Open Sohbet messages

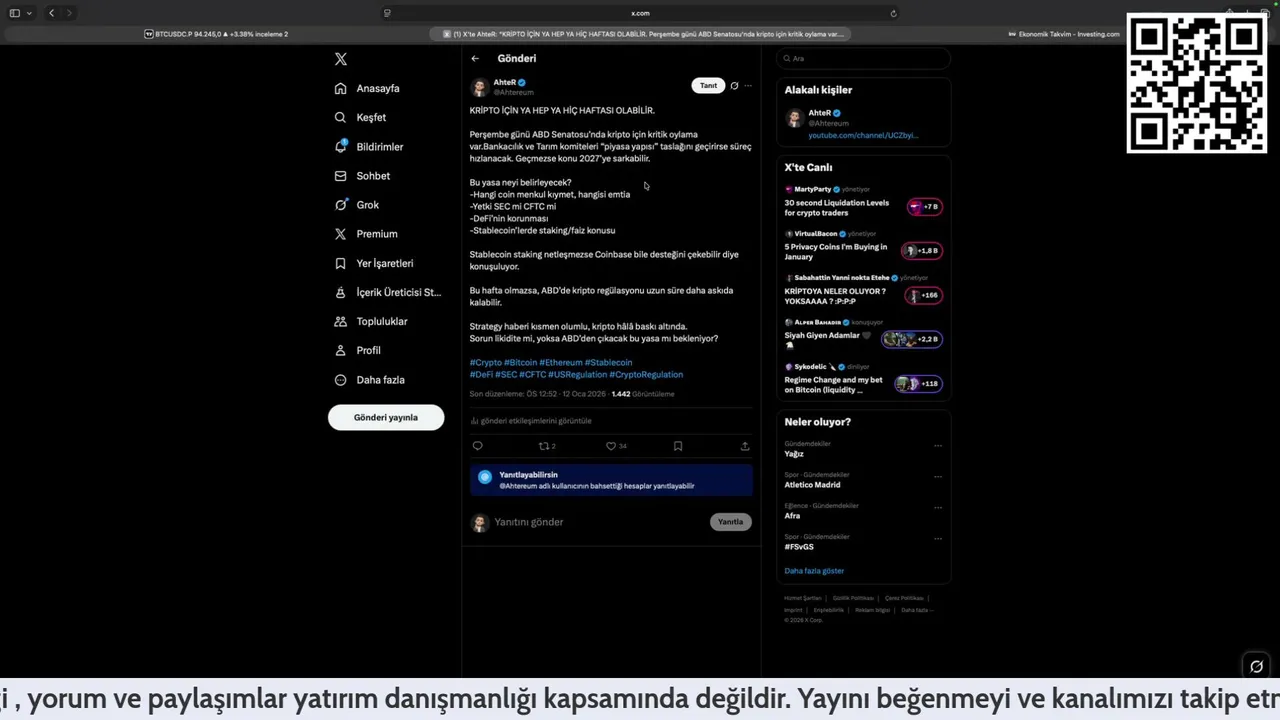362,176
